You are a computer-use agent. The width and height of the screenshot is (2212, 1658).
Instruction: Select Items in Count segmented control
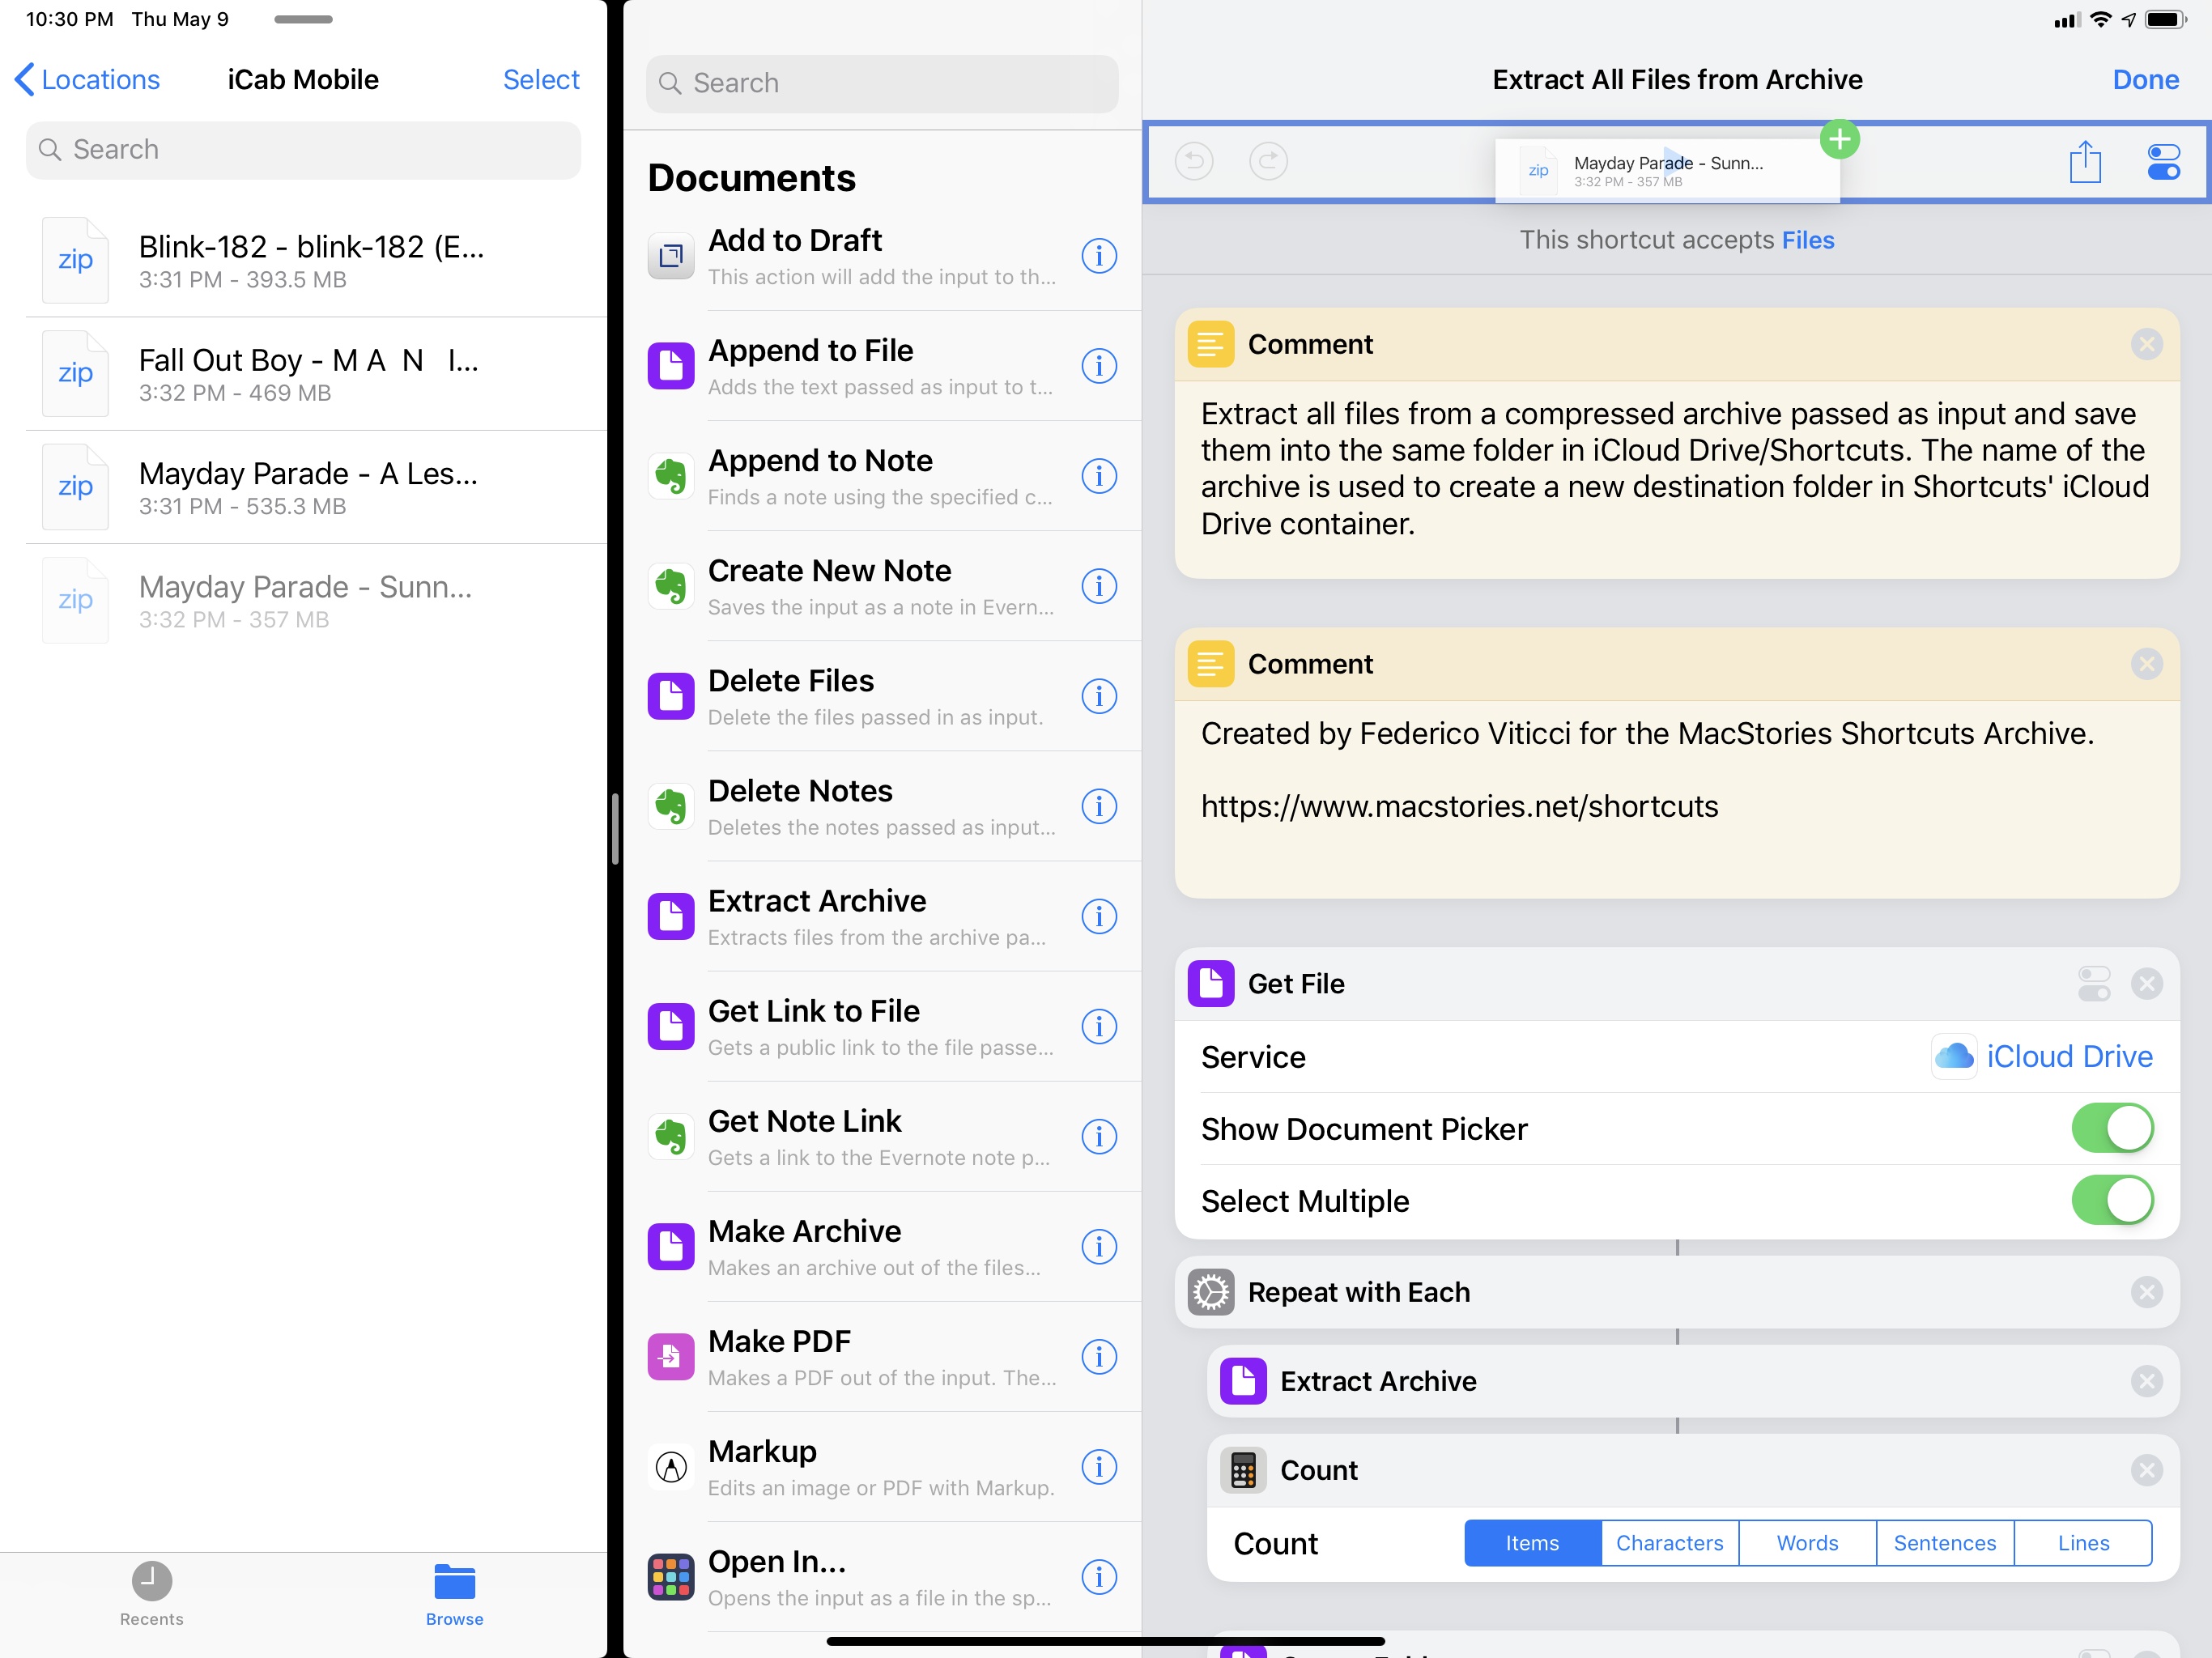pos(1532,1543)
